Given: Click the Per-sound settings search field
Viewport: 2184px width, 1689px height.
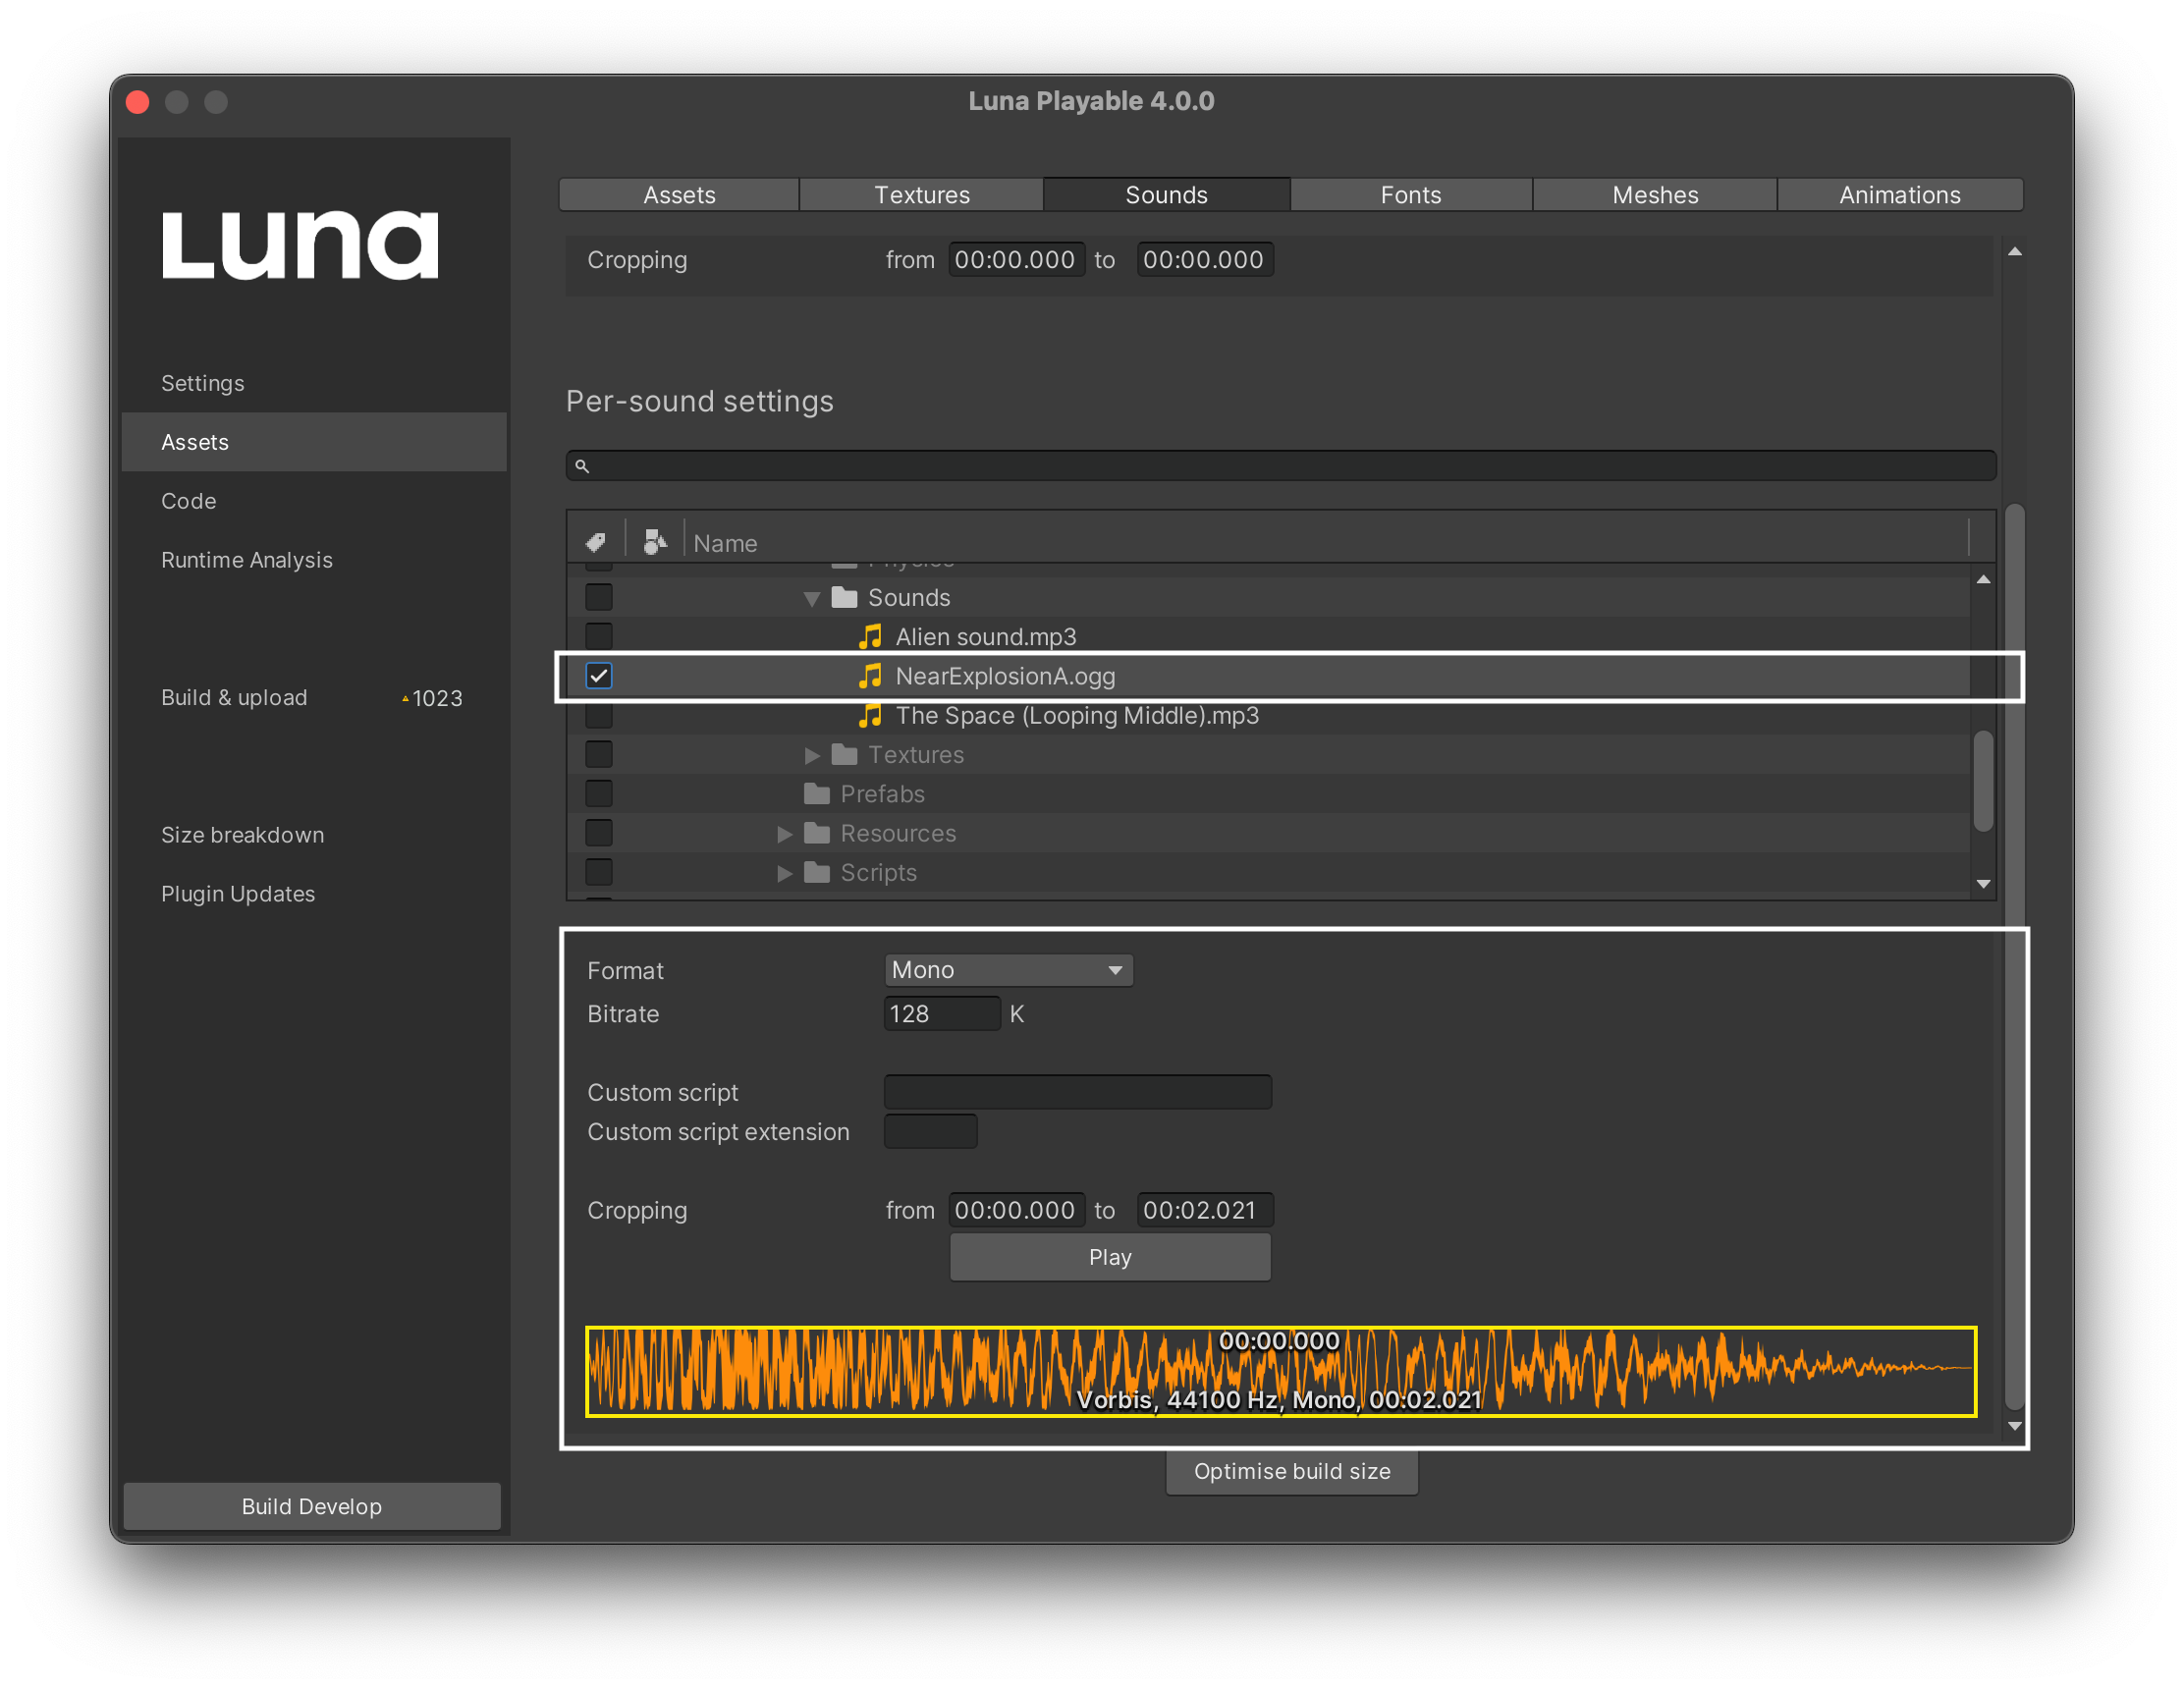Looking at the screenshot, I should pos(1281,466).
